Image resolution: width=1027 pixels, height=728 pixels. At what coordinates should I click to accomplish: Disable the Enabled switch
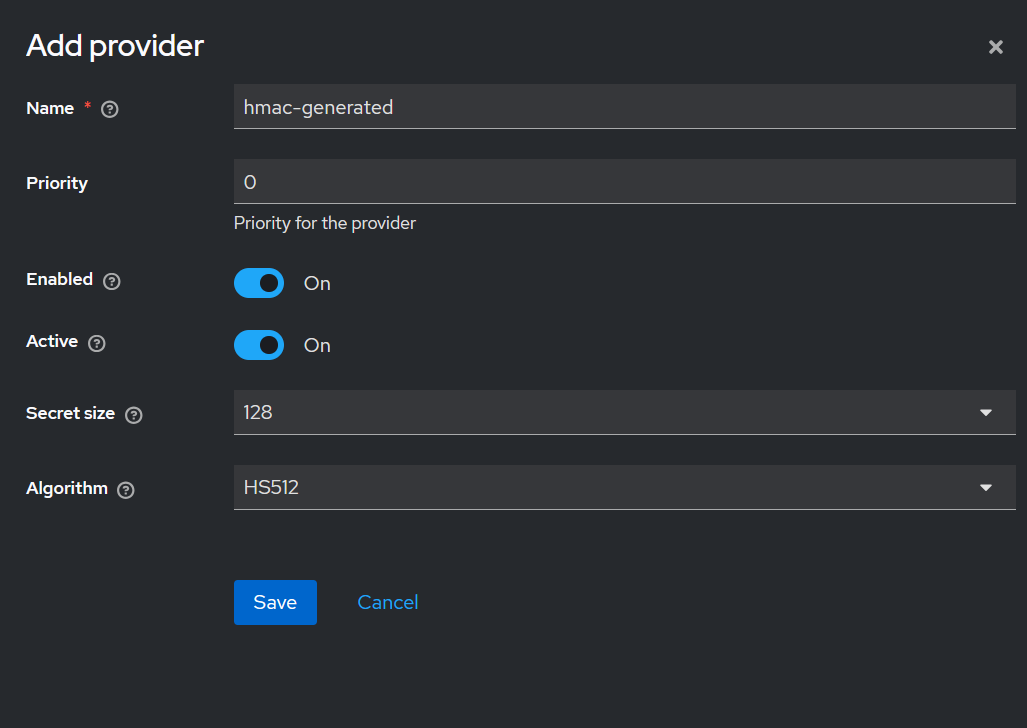click(259, 283)
